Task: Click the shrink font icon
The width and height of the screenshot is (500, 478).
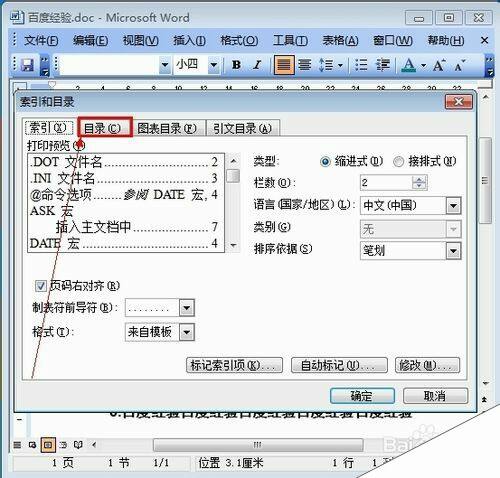Action: [459, 65]
